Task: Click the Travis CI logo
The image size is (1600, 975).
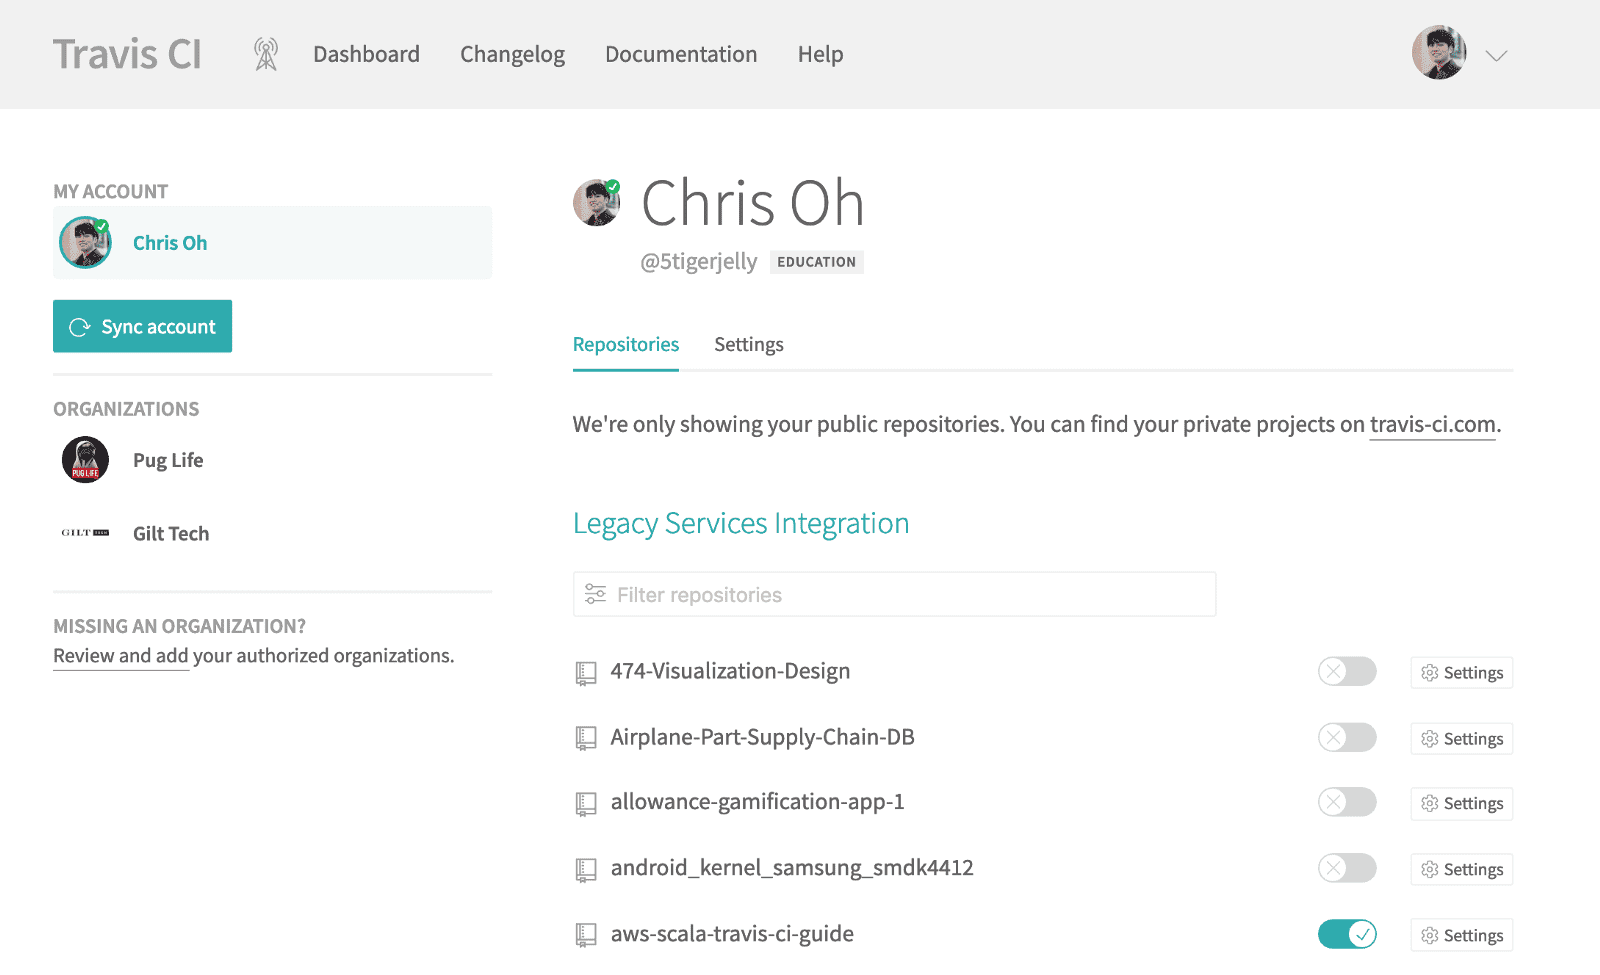Action: coord(127,54)
